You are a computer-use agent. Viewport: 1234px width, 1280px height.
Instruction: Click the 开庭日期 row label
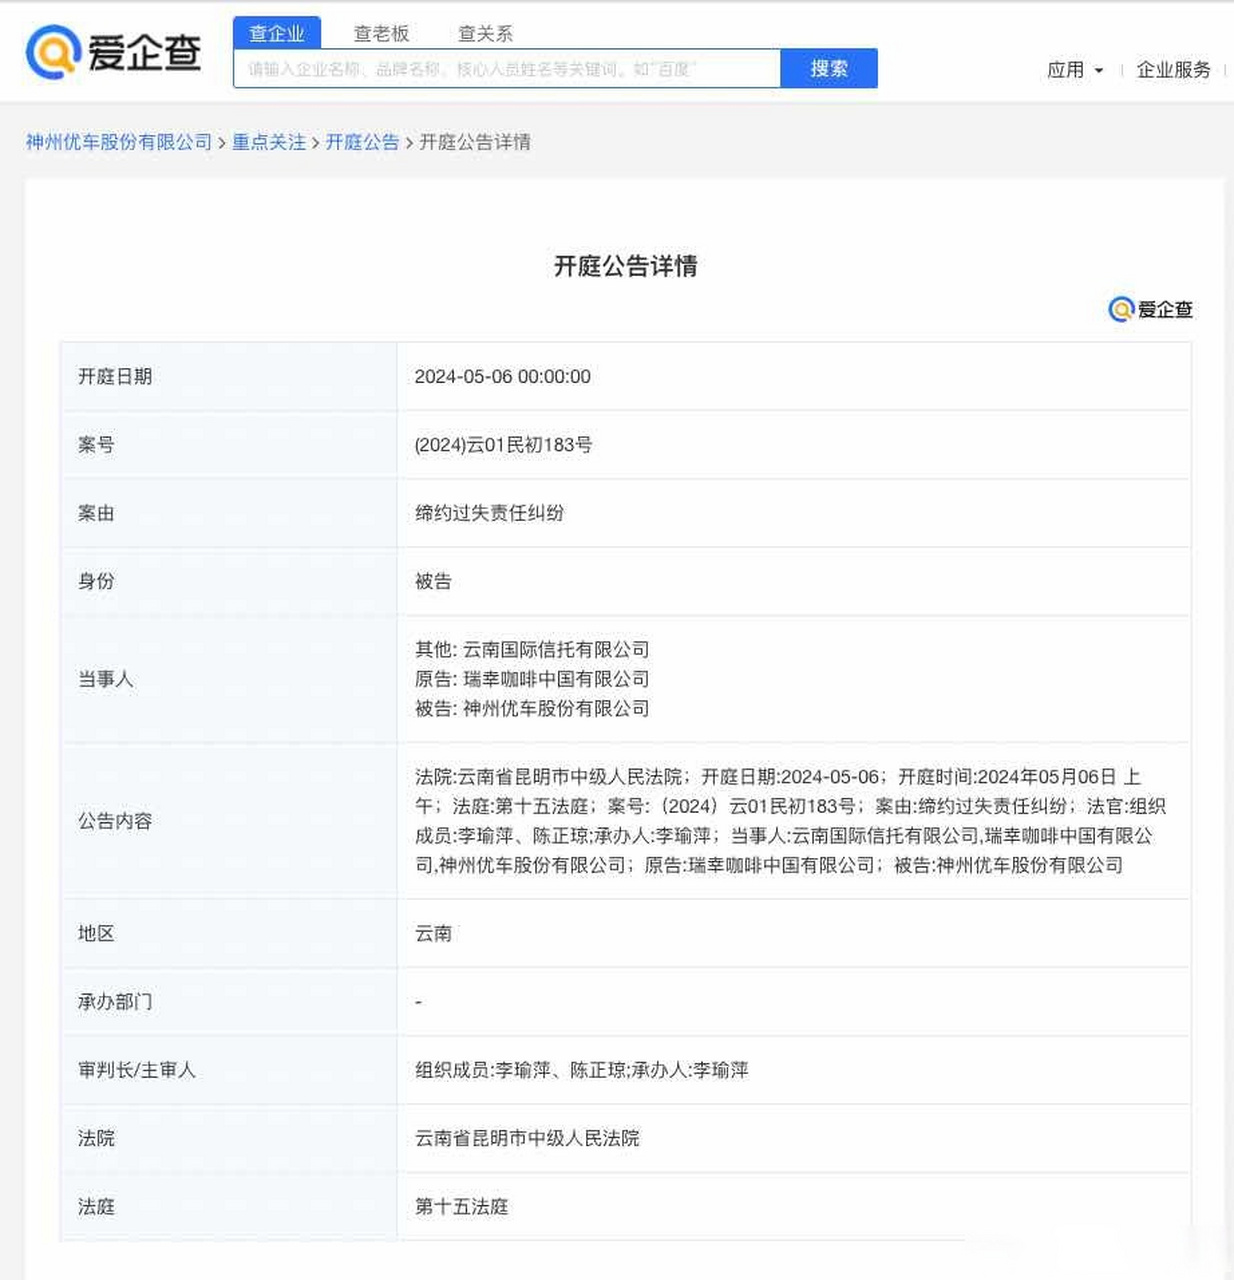(x=115, y=377)
